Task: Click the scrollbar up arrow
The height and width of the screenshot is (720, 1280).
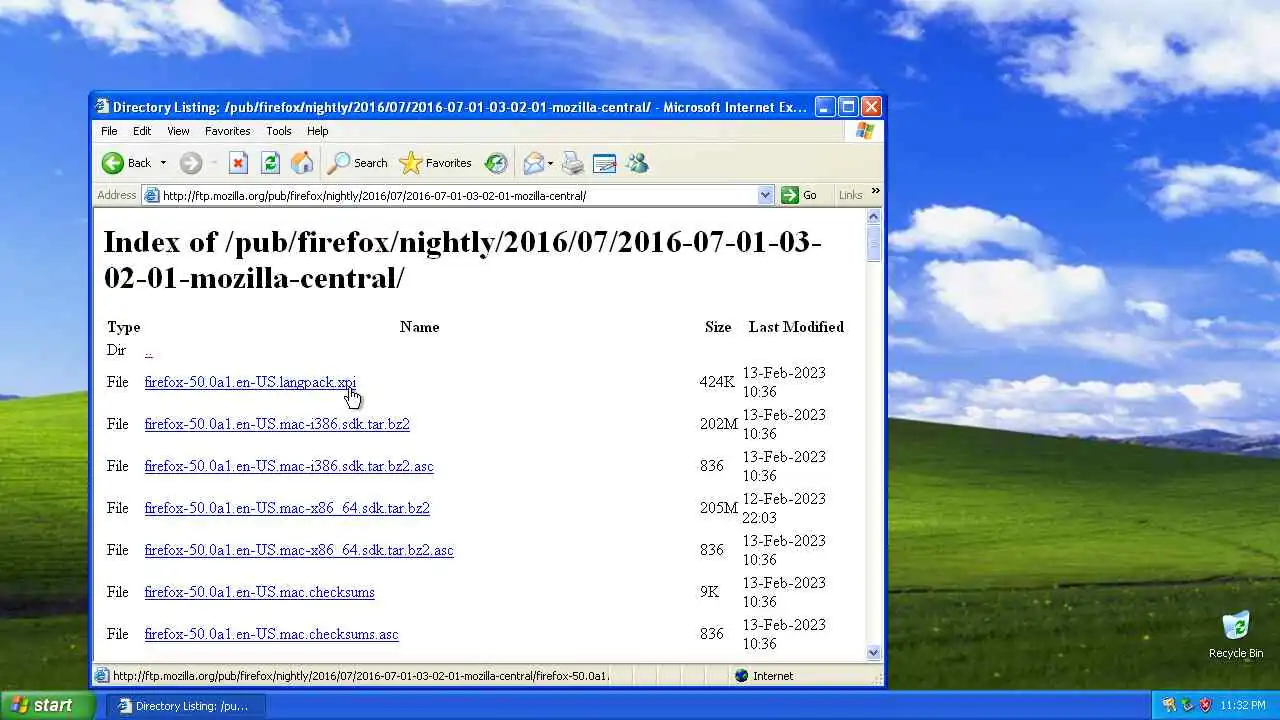Action: [874, 217]
